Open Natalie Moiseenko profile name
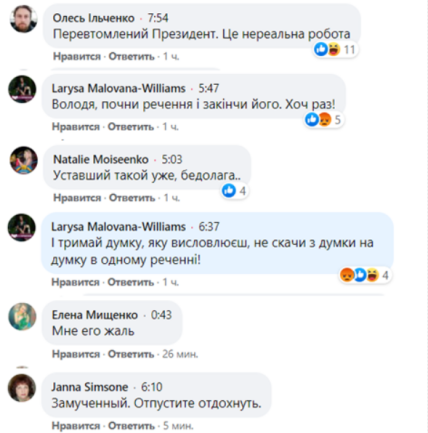The height and width of the screenshot is (433, 428). pyautogui.click(x=101, y=159)
